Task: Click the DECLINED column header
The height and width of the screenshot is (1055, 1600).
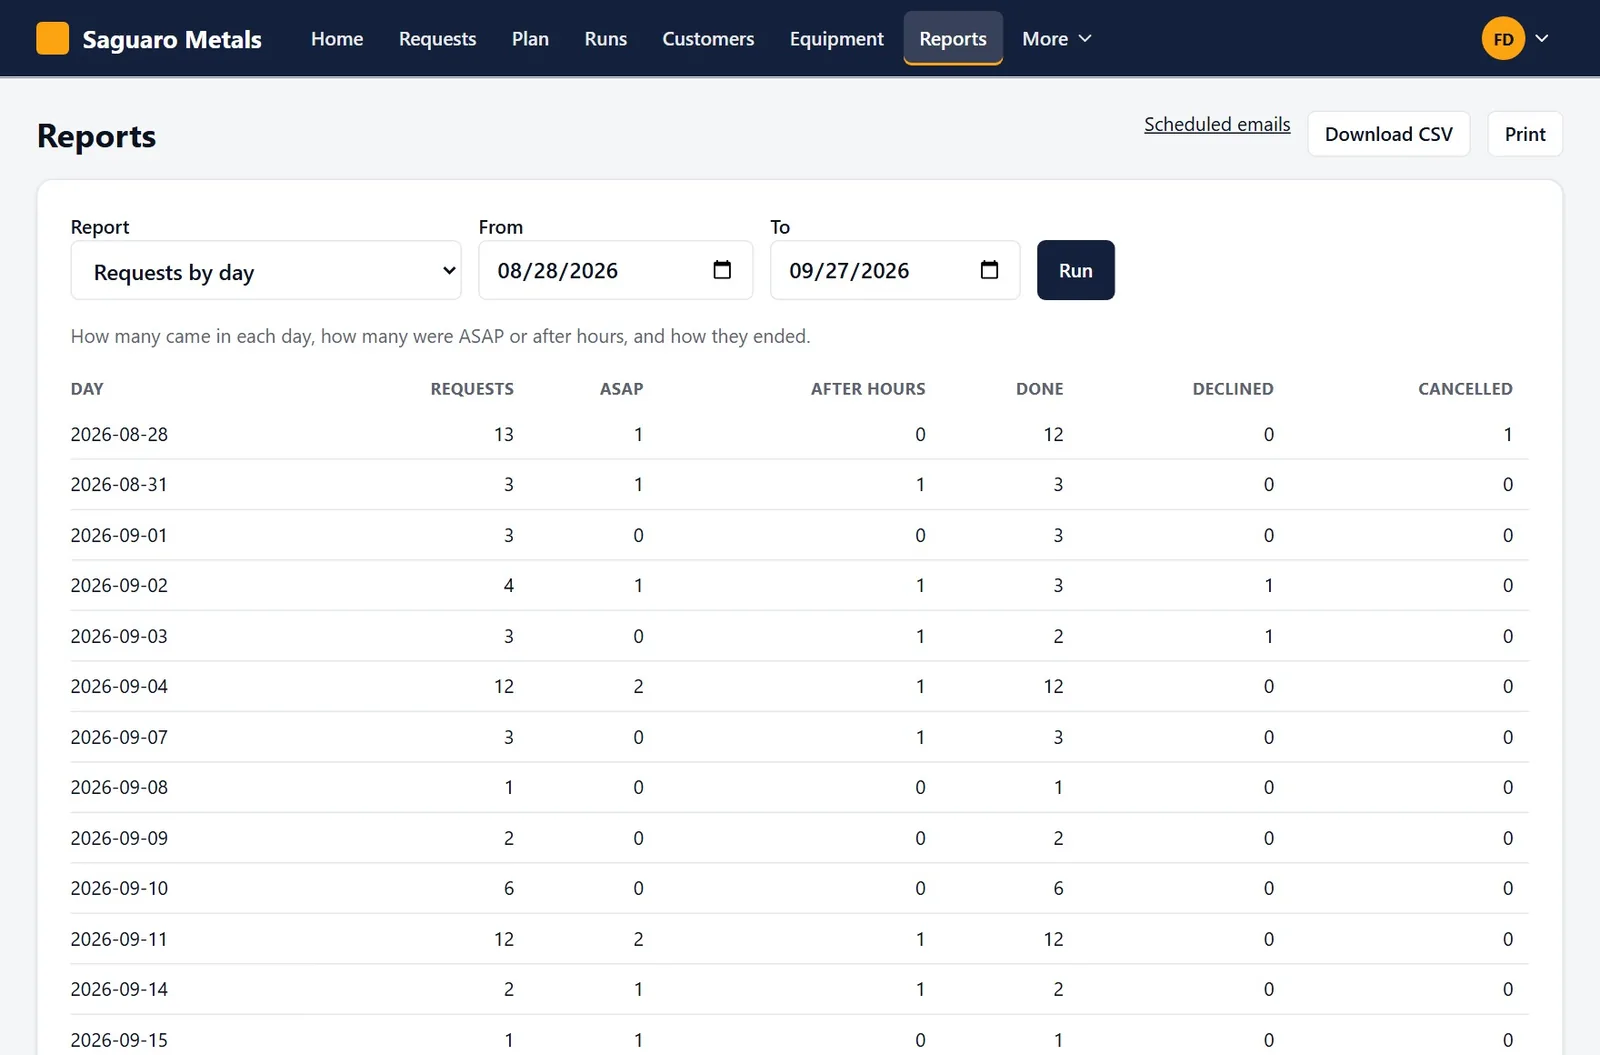Action: (1233, 389)
